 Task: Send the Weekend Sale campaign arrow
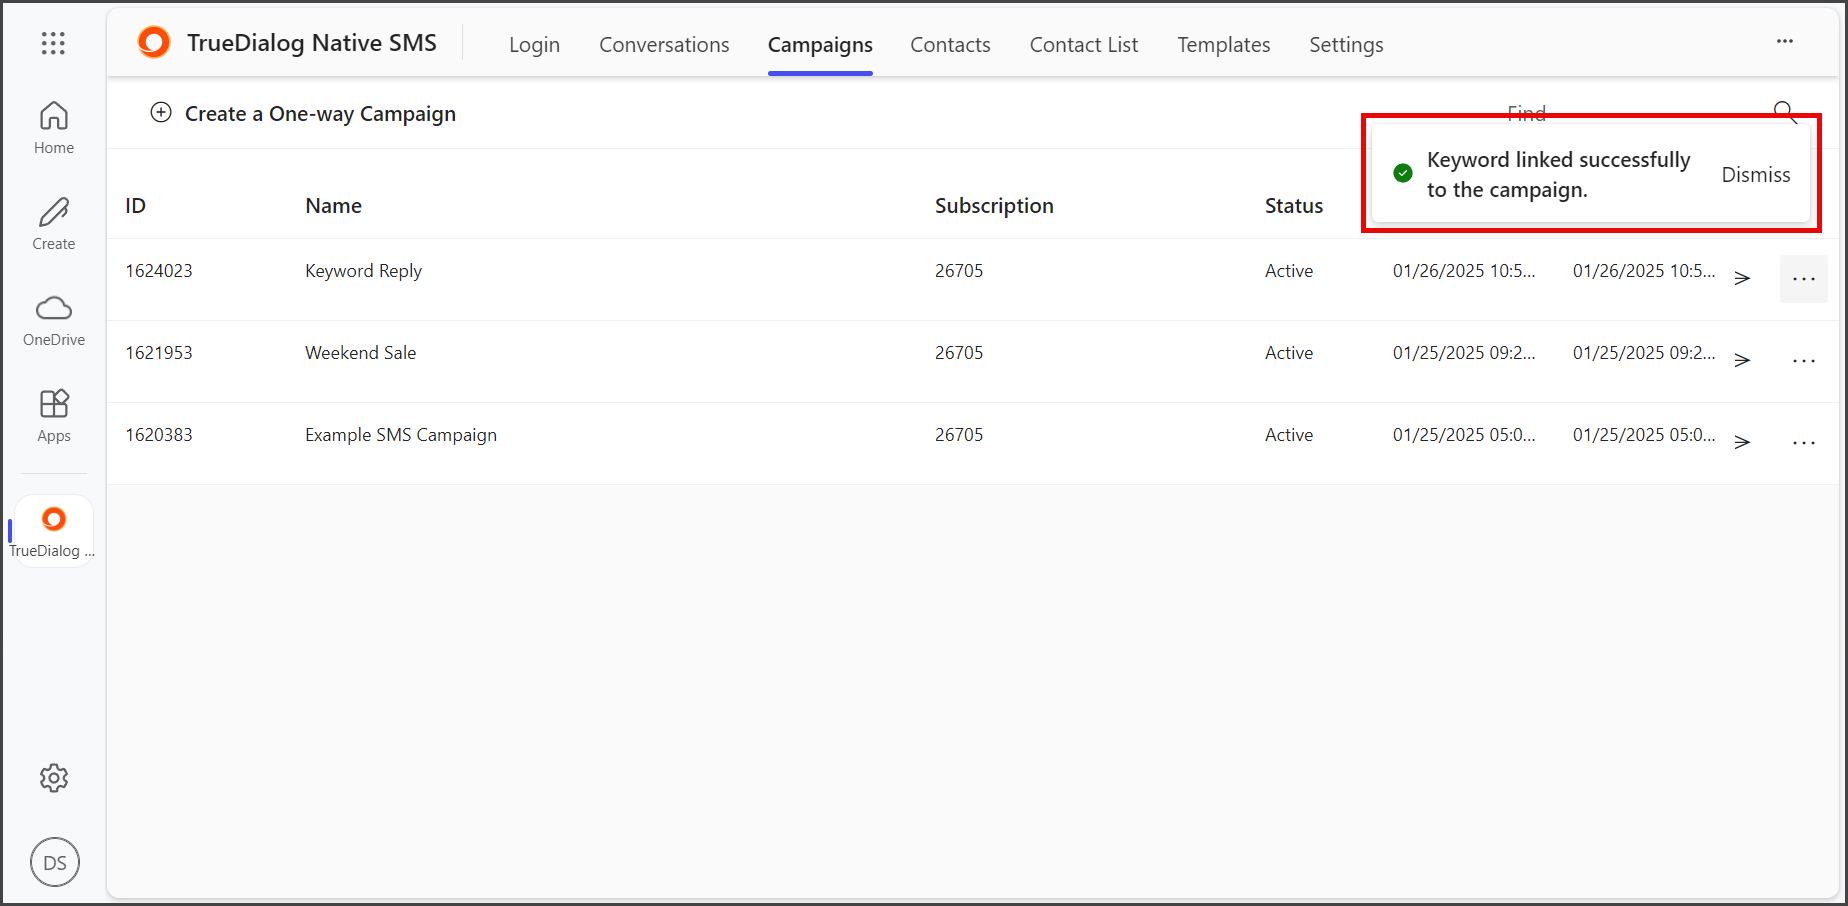pos(1742,360)
